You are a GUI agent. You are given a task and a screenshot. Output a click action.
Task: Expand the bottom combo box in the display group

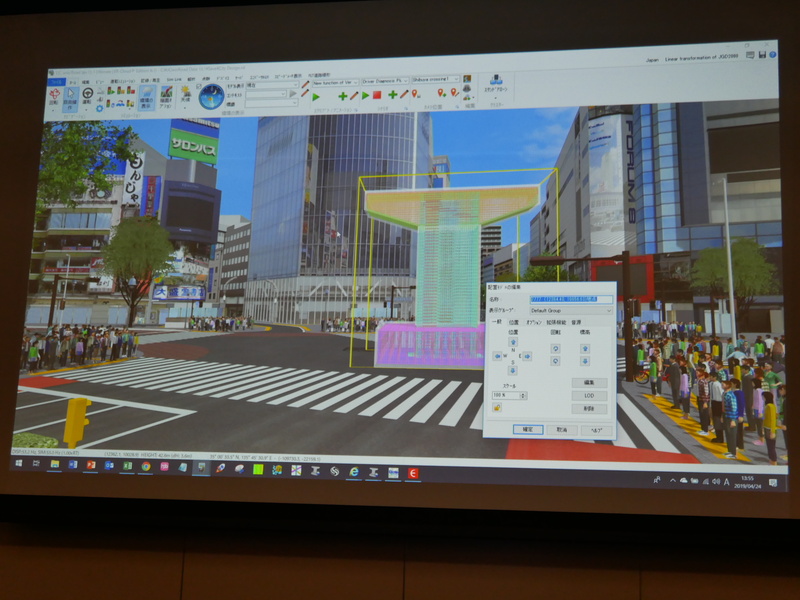click(272, 103)
